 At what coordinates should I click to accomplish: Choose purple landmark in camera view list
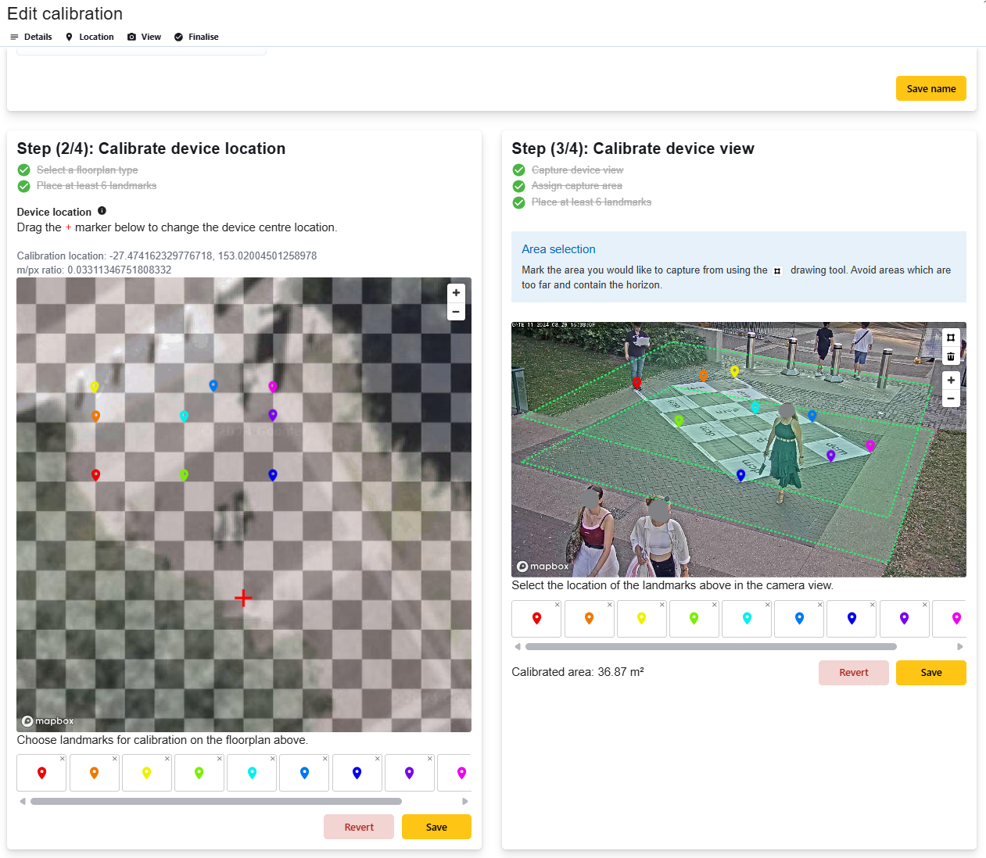(x=904, y=618)
